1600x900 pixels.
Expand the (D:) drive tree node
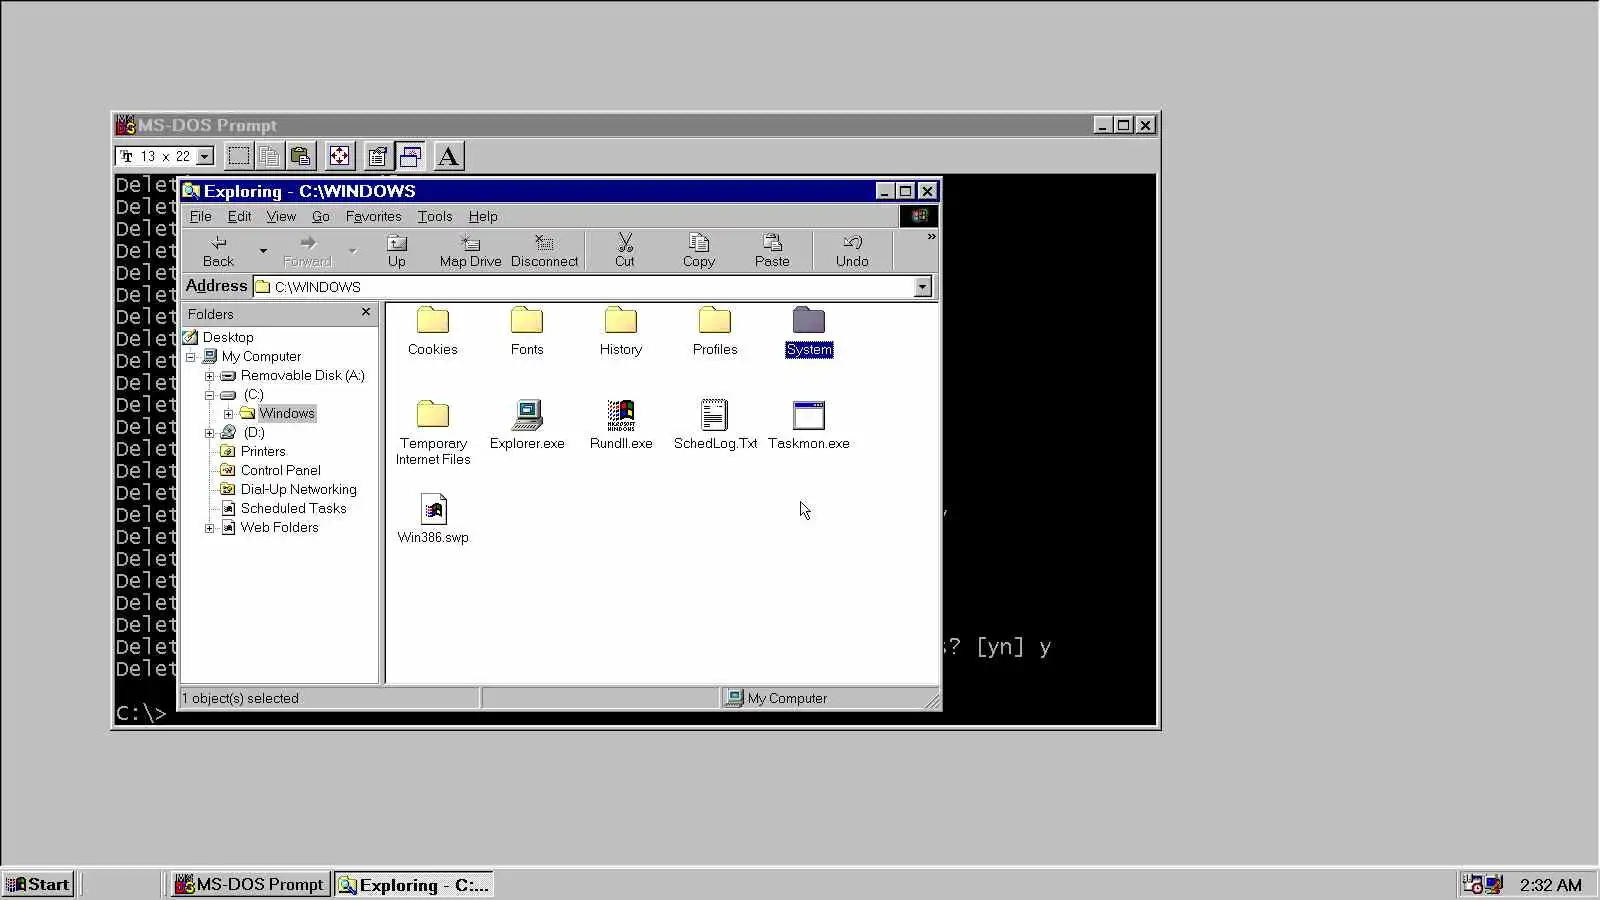click(x=209, y=433)
